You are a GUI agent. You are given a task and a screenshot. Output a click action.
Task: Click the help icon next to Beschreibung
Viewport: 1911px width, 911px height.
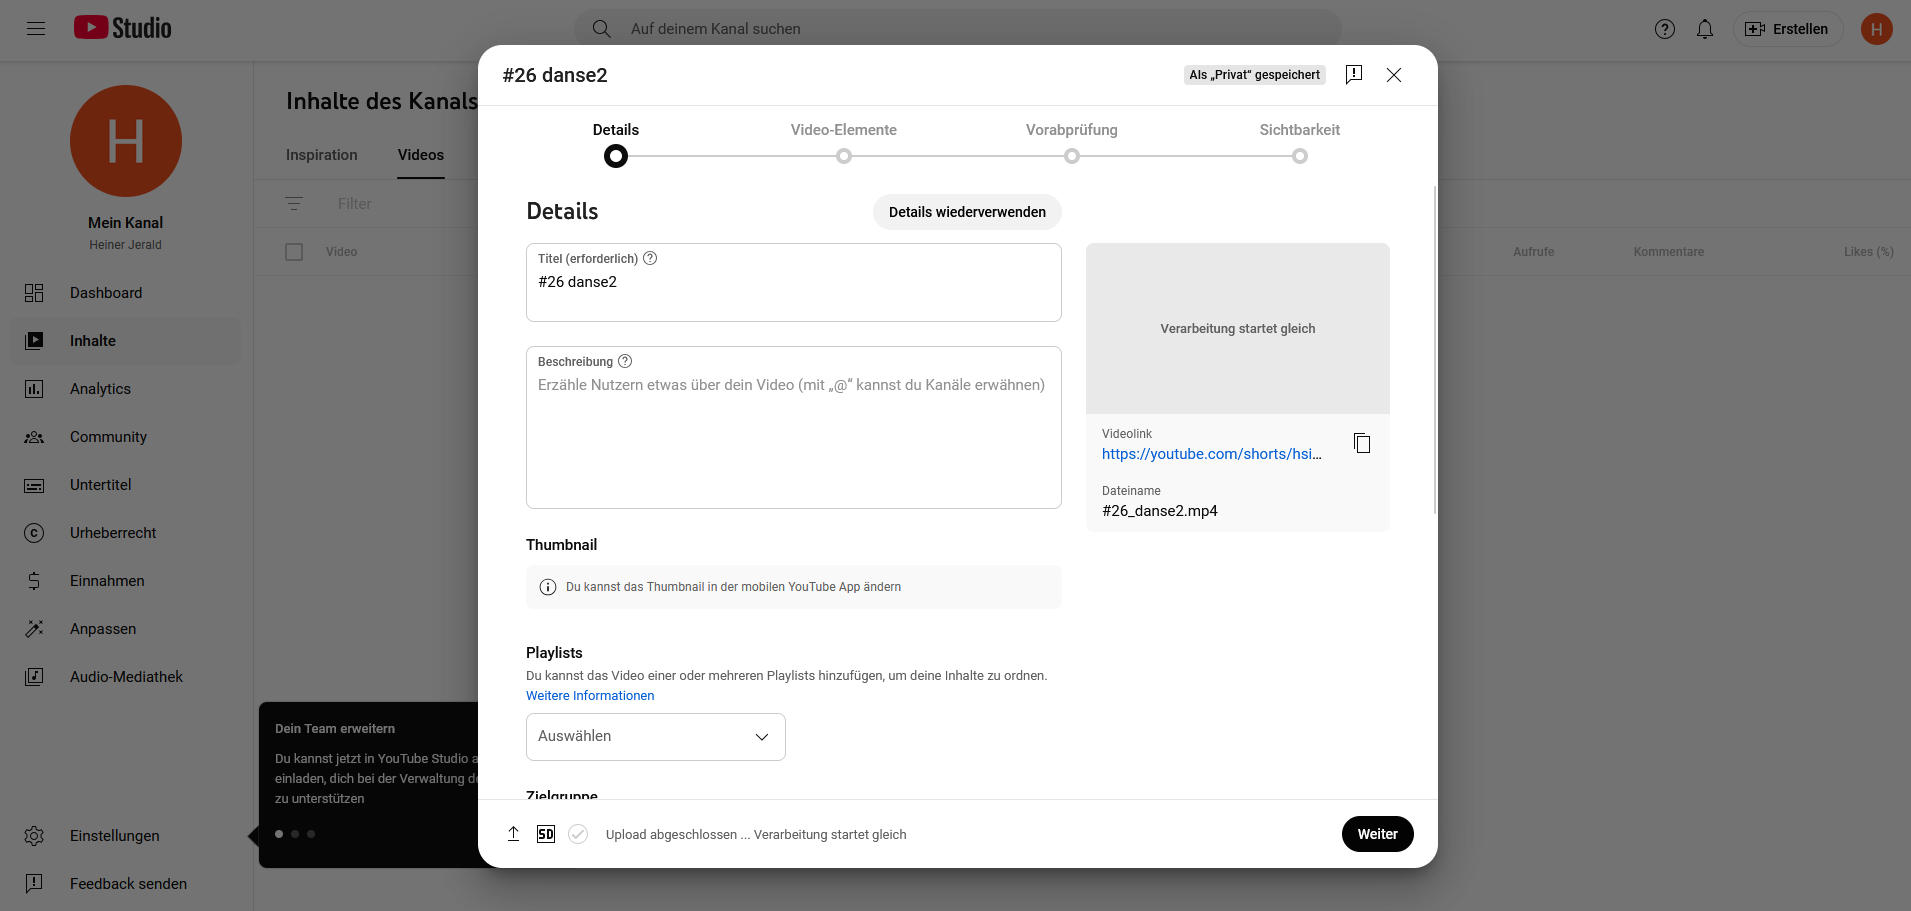(x=625, y=361)
